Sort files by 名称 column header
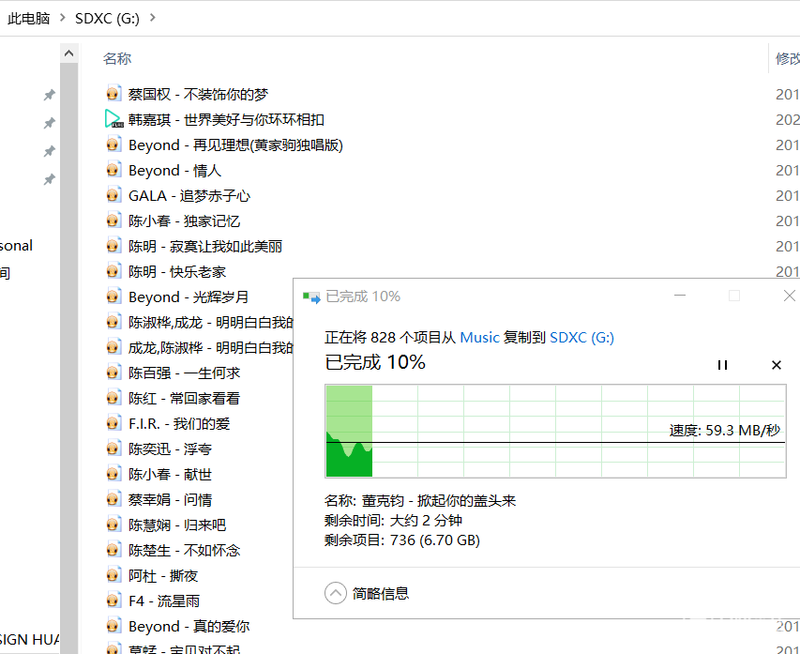Screen dimensions: 800x654 [117, 59]
